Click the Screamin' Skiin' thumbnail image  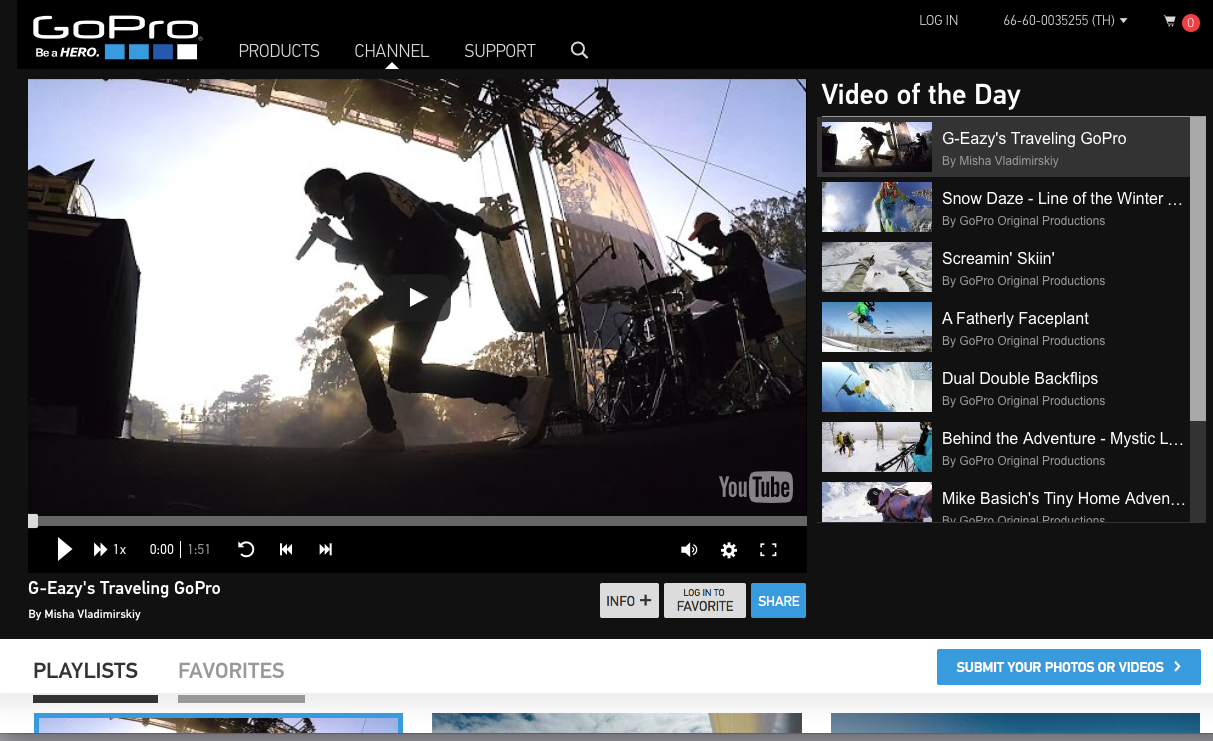877,267
